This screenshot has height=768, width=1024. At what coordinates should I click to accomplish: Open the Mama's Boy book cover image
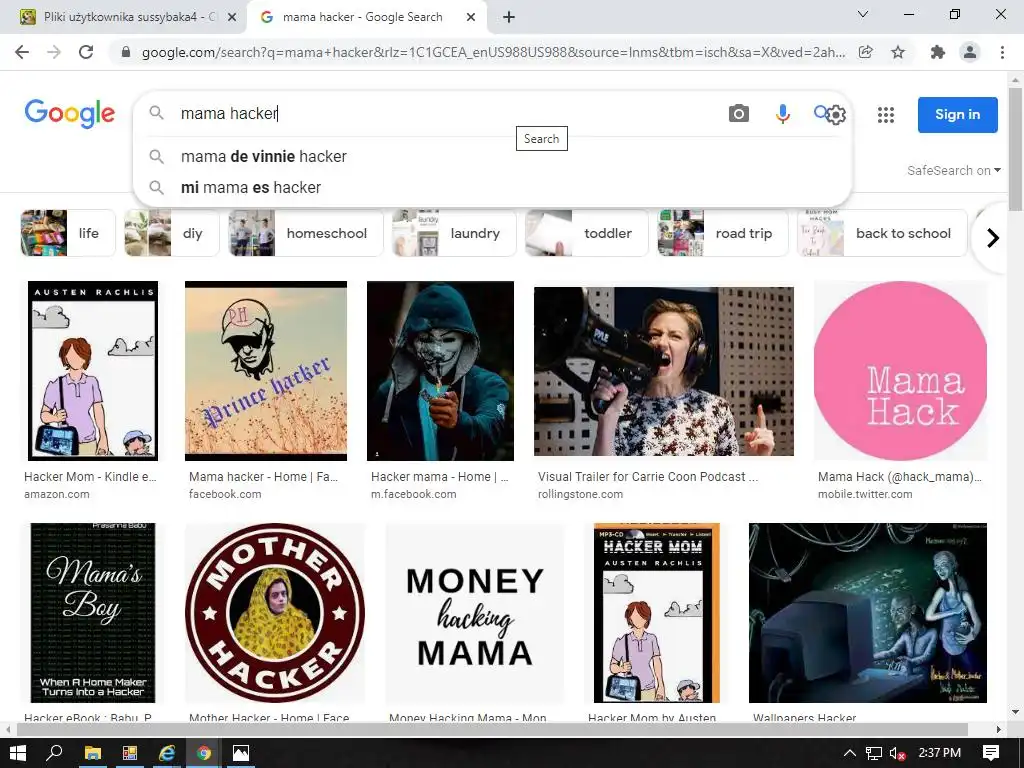tap(93, 613)
